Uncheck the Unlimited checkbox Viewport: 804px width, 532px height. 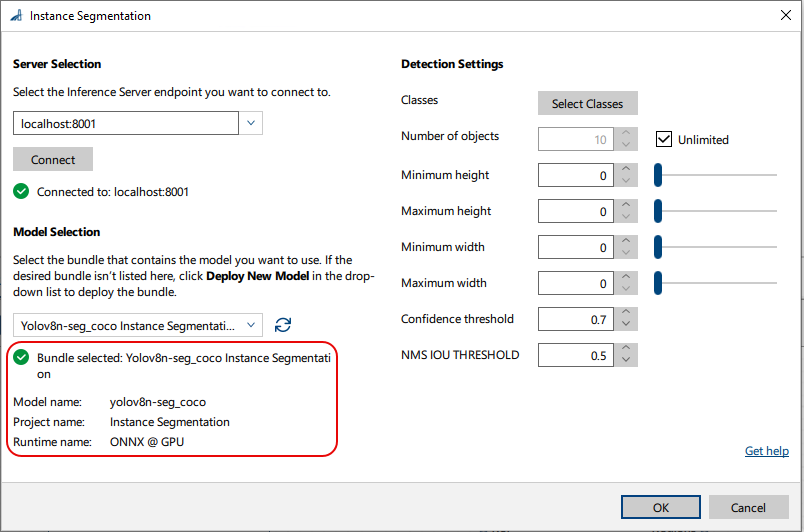664,139
